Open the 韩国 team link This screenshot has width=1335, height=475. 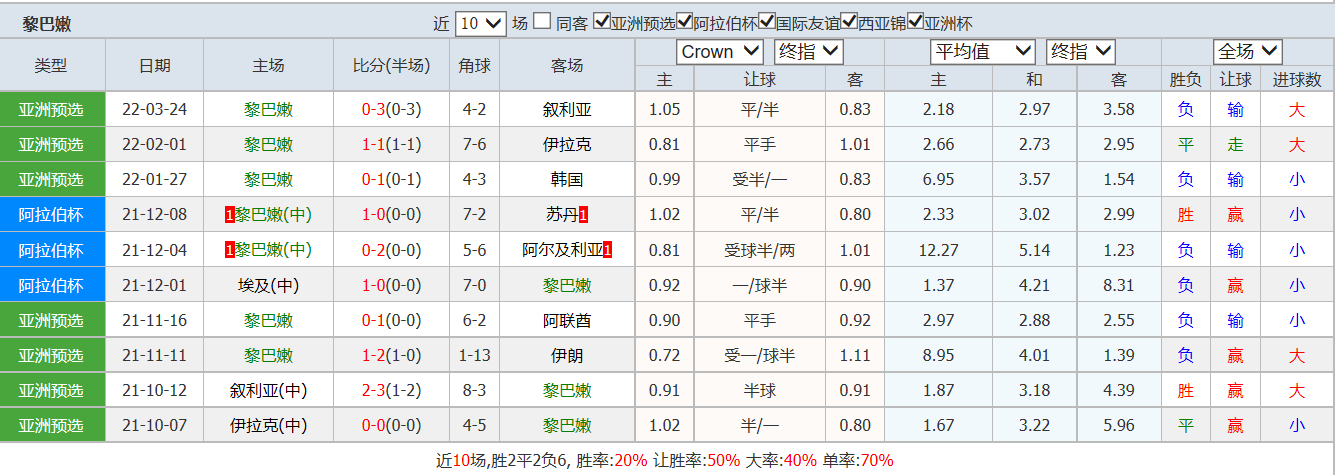click(567, 180)
